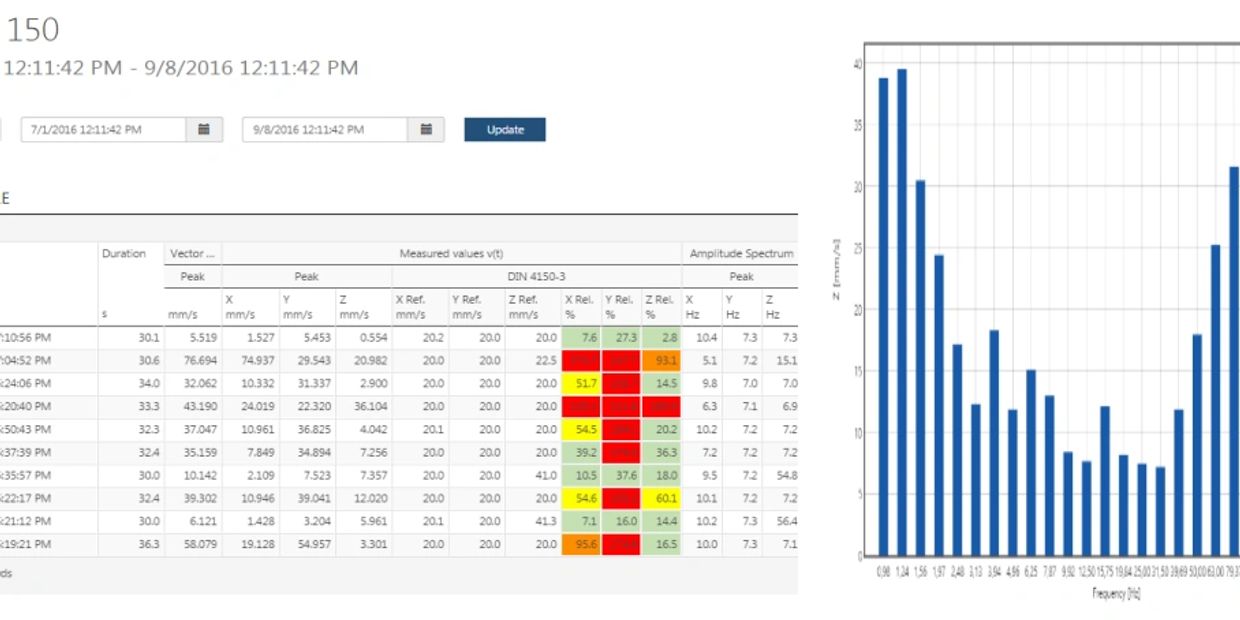The height and width of the screenshot is (620, 1240).
Task: Click the Measured values v(t) header
Action: 451,254
